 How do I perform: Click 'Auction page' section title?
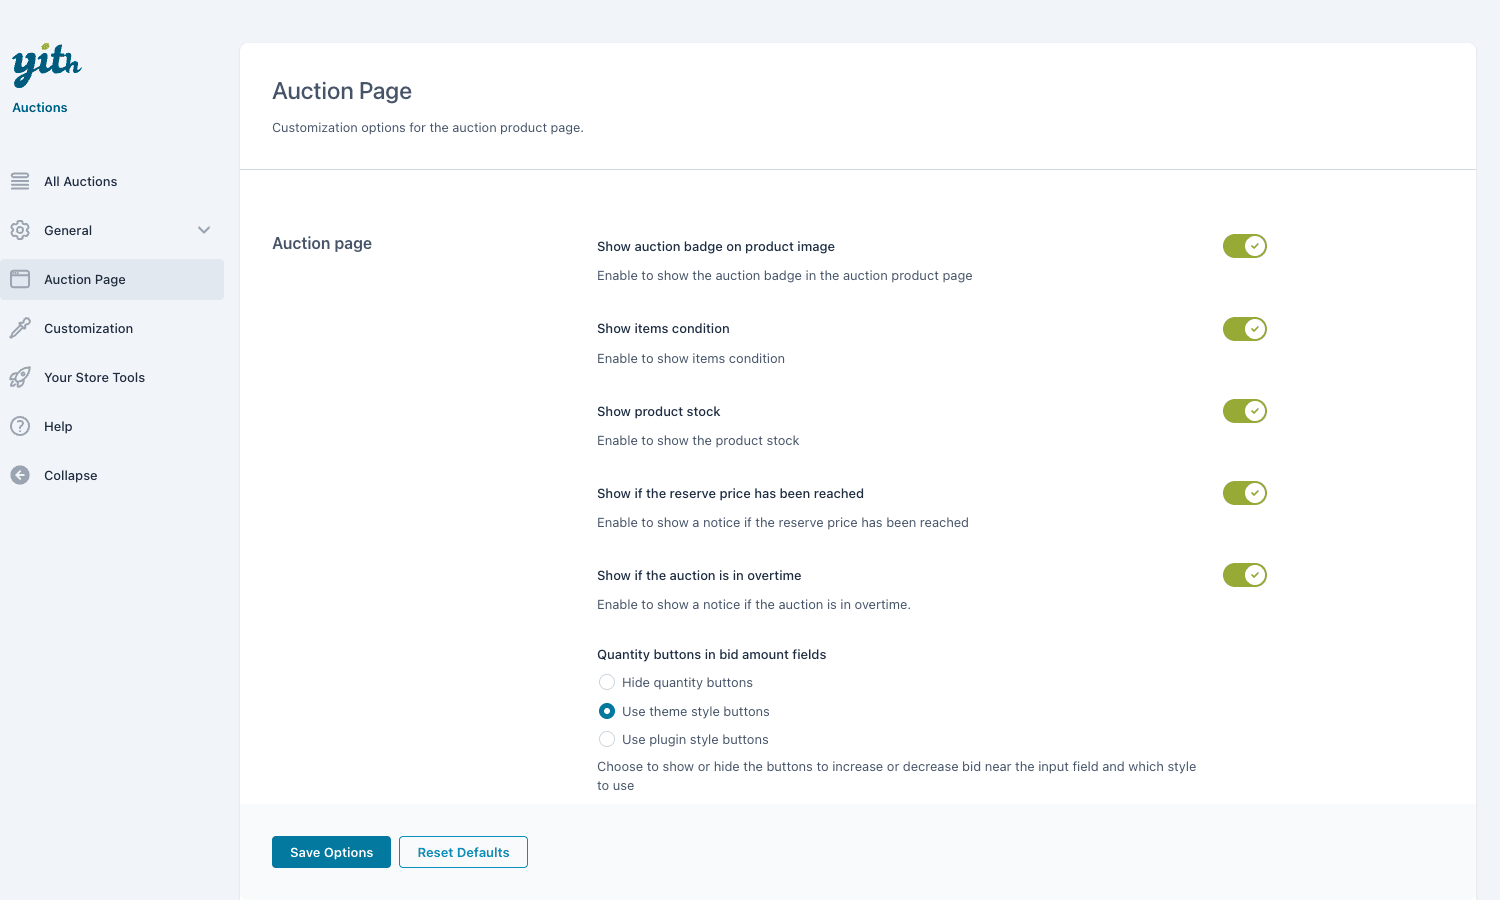click(x=322, y=243)
